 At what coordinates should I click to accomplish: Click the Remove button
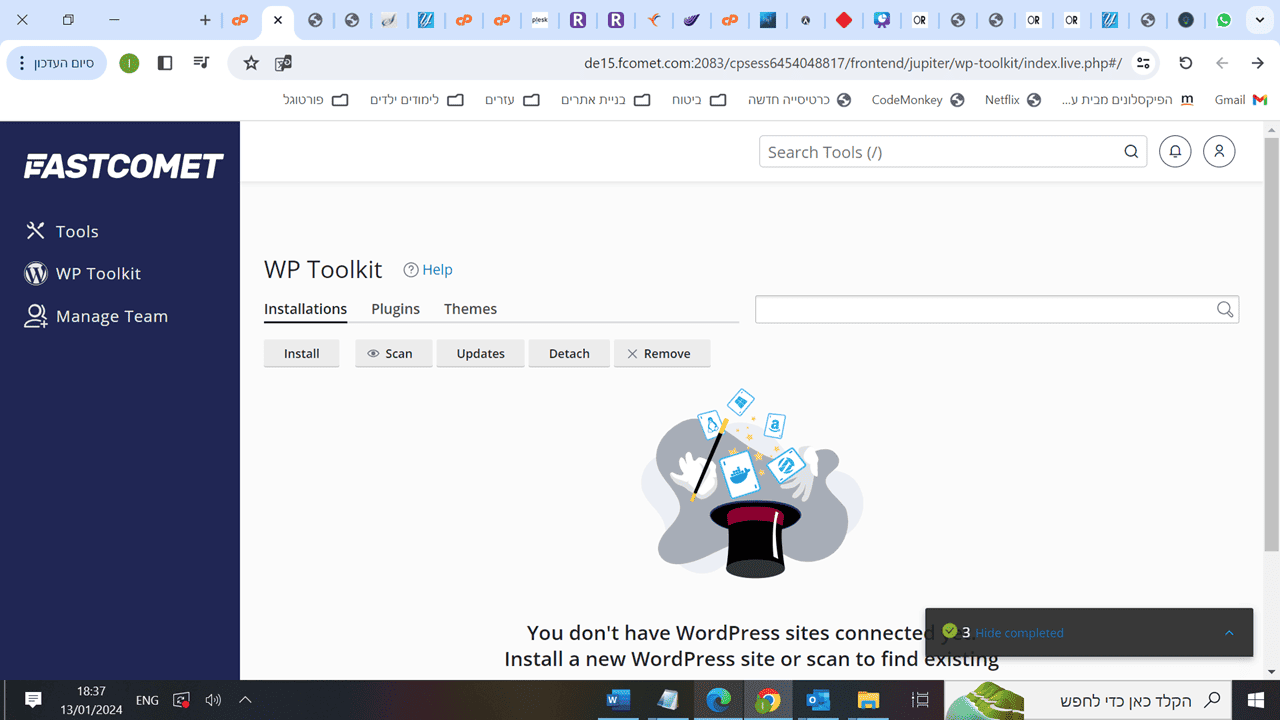[x=662, y=353]
